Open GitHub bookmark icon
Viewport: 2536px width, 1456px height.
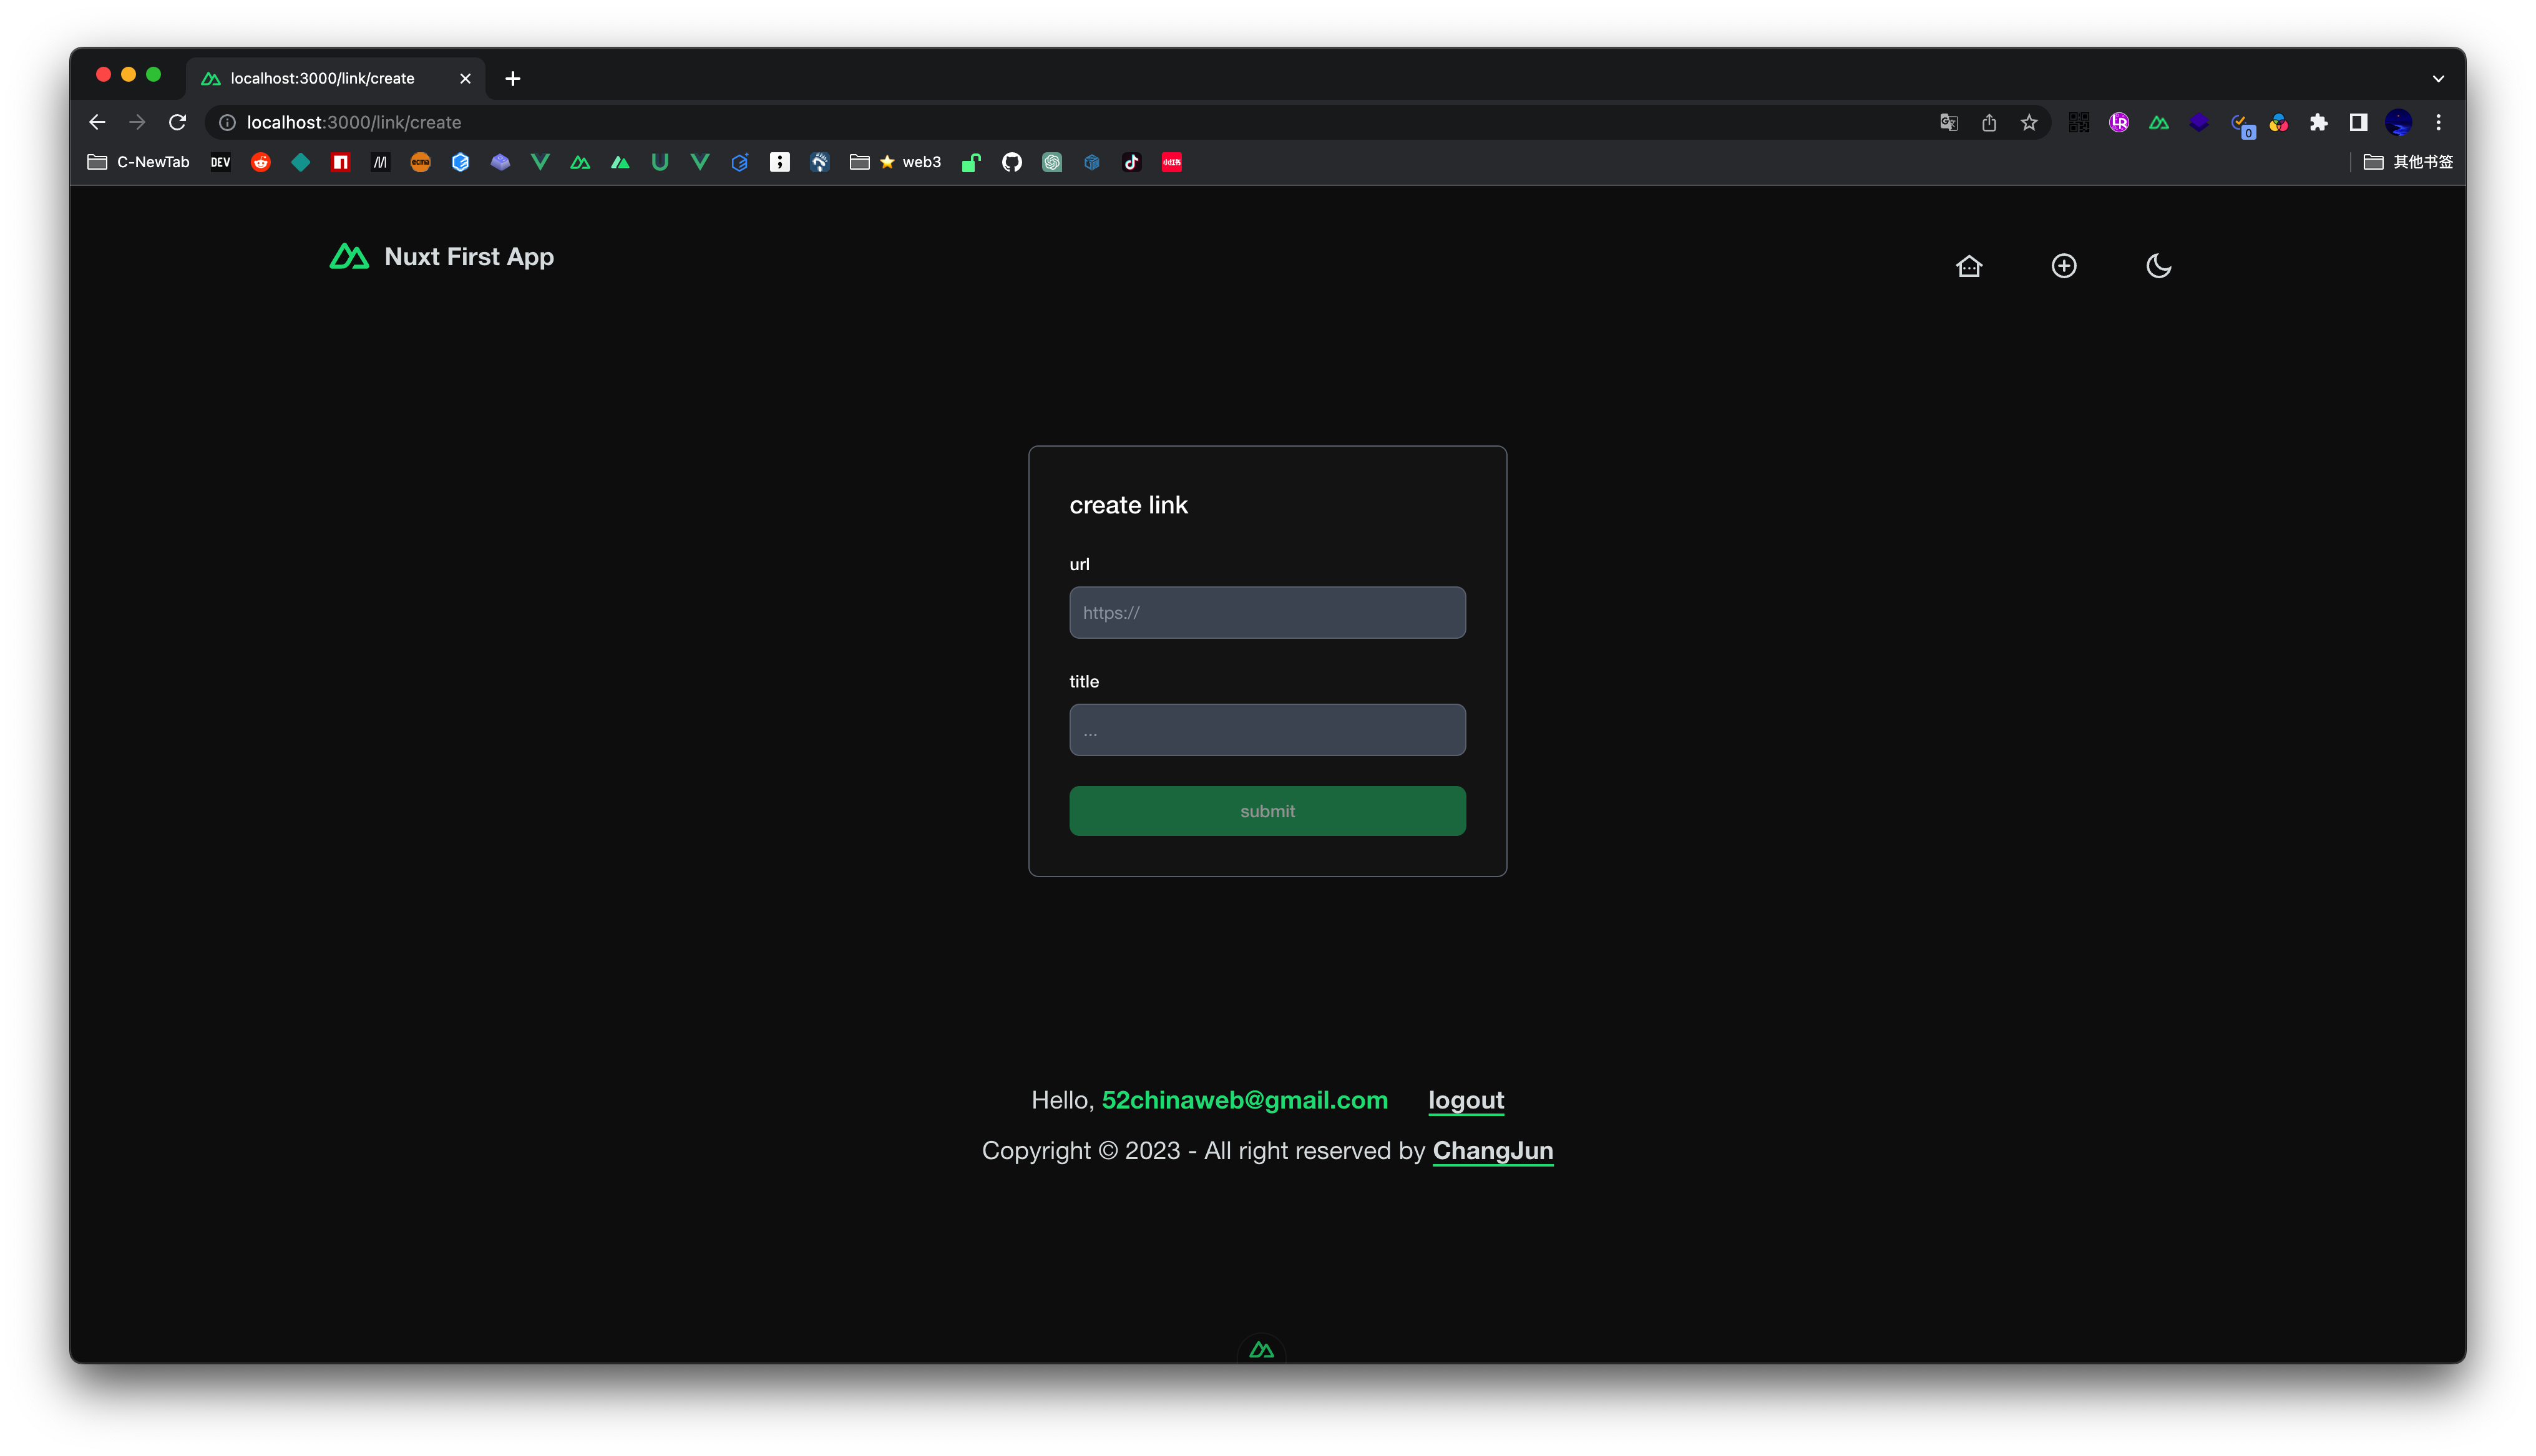pos(1012,162)
